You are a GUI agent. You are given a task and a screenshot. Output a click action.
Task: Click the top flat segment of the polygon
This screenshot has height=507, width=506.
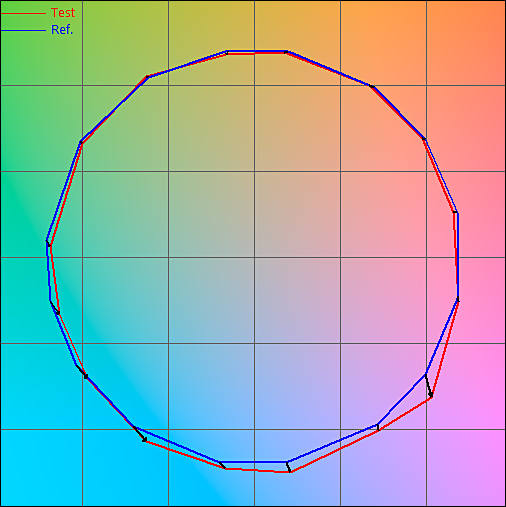[x=257, y=52]
